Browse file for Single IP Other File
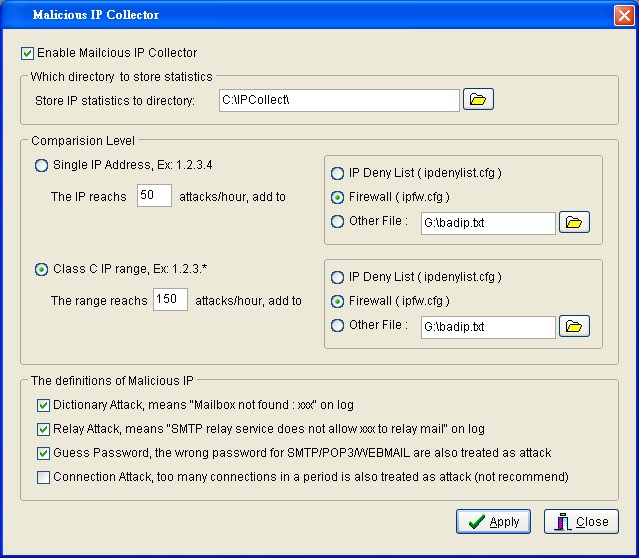Screen dimensions: 639x558 (x=574, y=223)
